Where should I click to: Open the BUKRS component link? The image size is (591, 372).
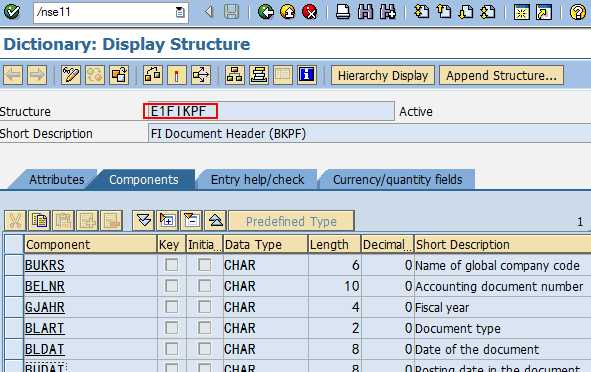click(x=45, y=265)
